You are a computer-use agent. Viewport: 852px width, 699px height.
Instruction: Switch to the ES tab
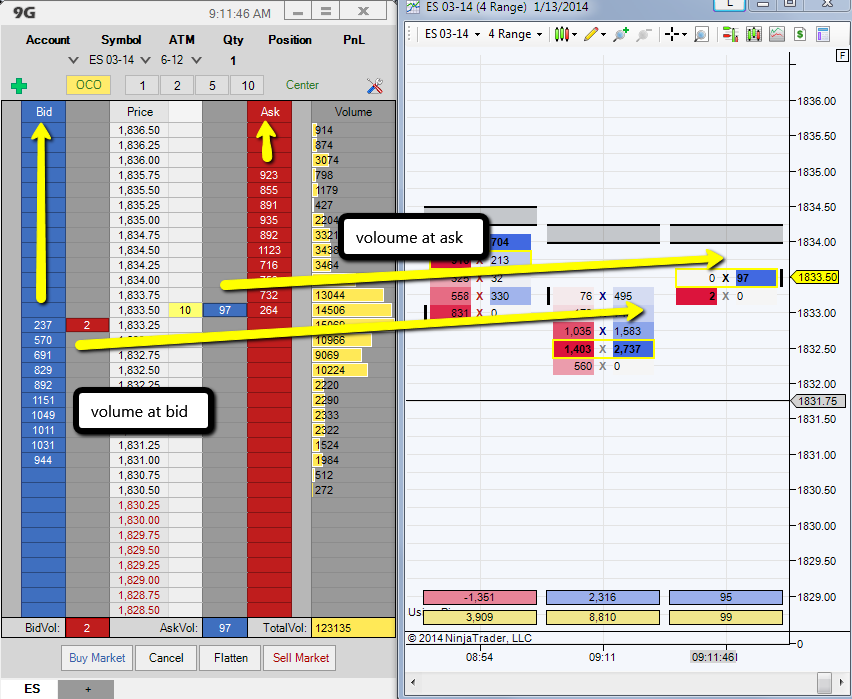pos(30,689)
